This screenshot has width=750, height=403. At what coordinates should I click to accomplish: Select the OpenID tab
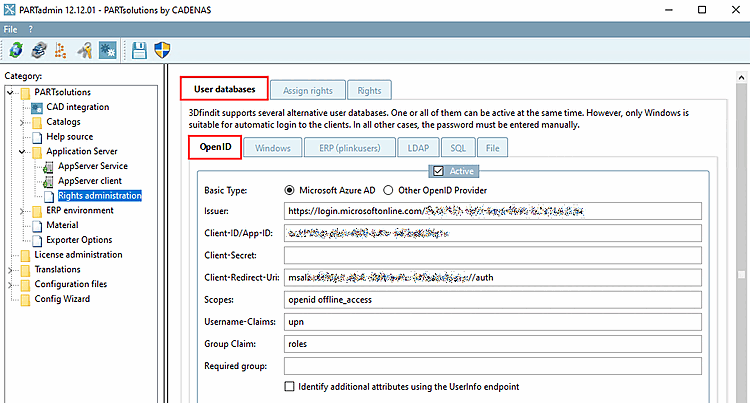point(215,147)
